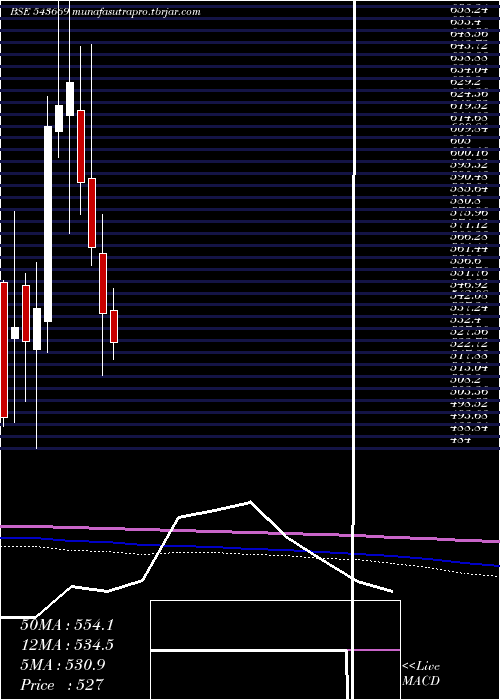Click the "Price : 527" readout

pos(62,685)
